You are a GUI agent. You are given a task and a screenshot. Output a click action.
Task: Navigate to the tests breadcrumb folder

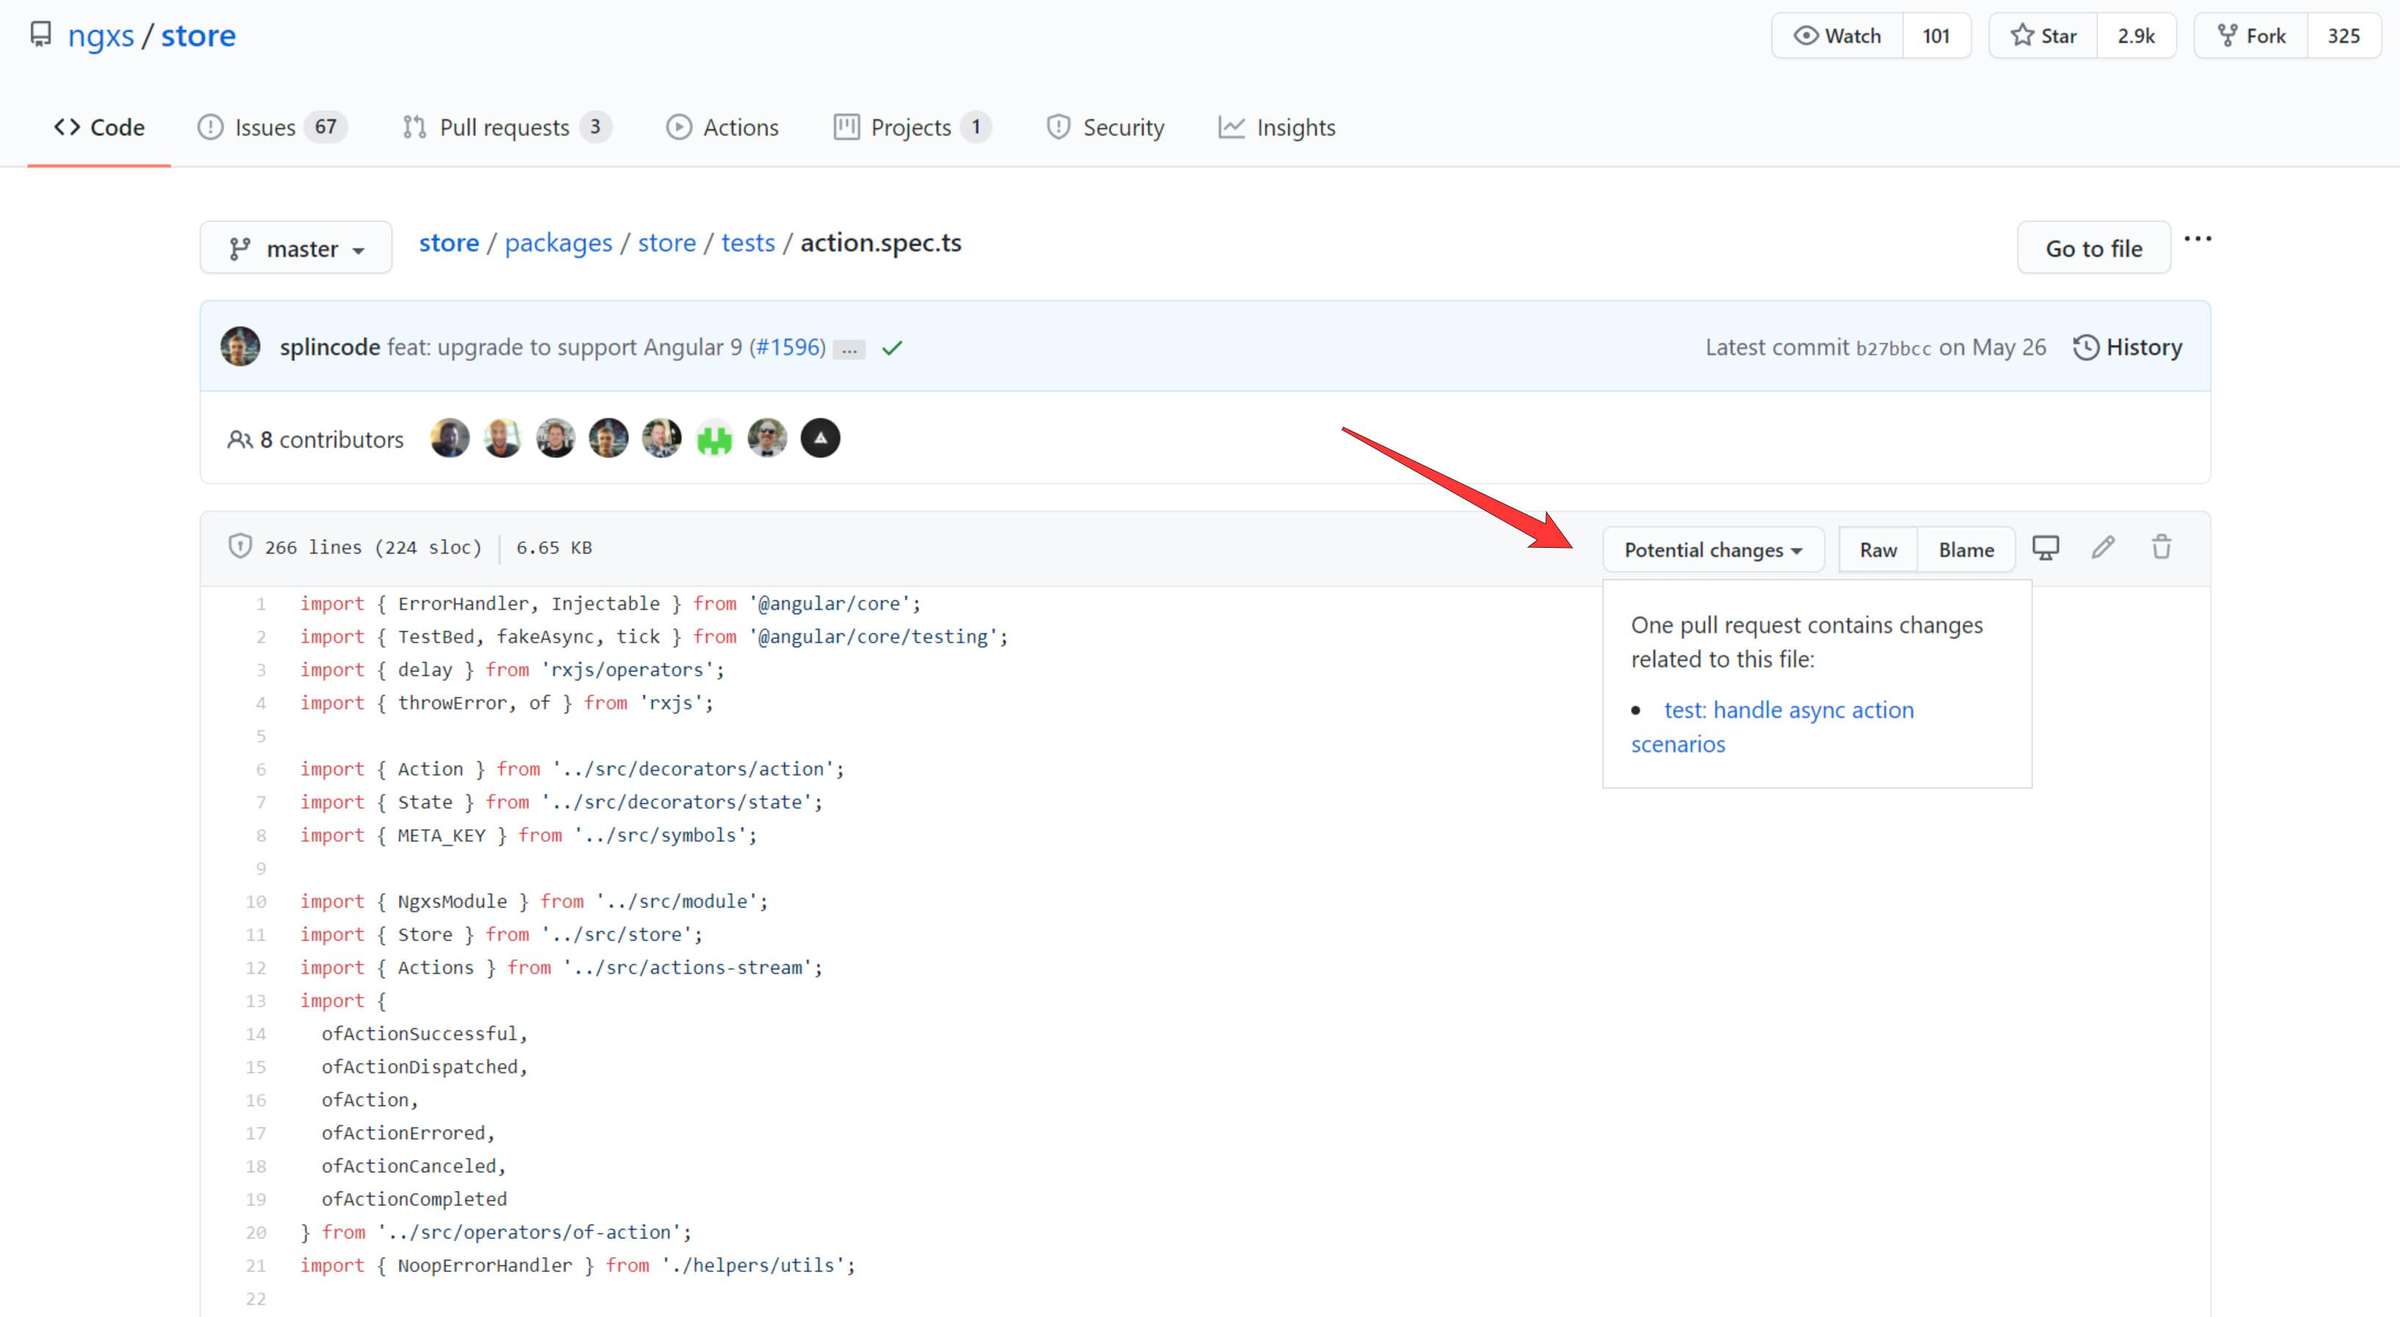[748, 243]
